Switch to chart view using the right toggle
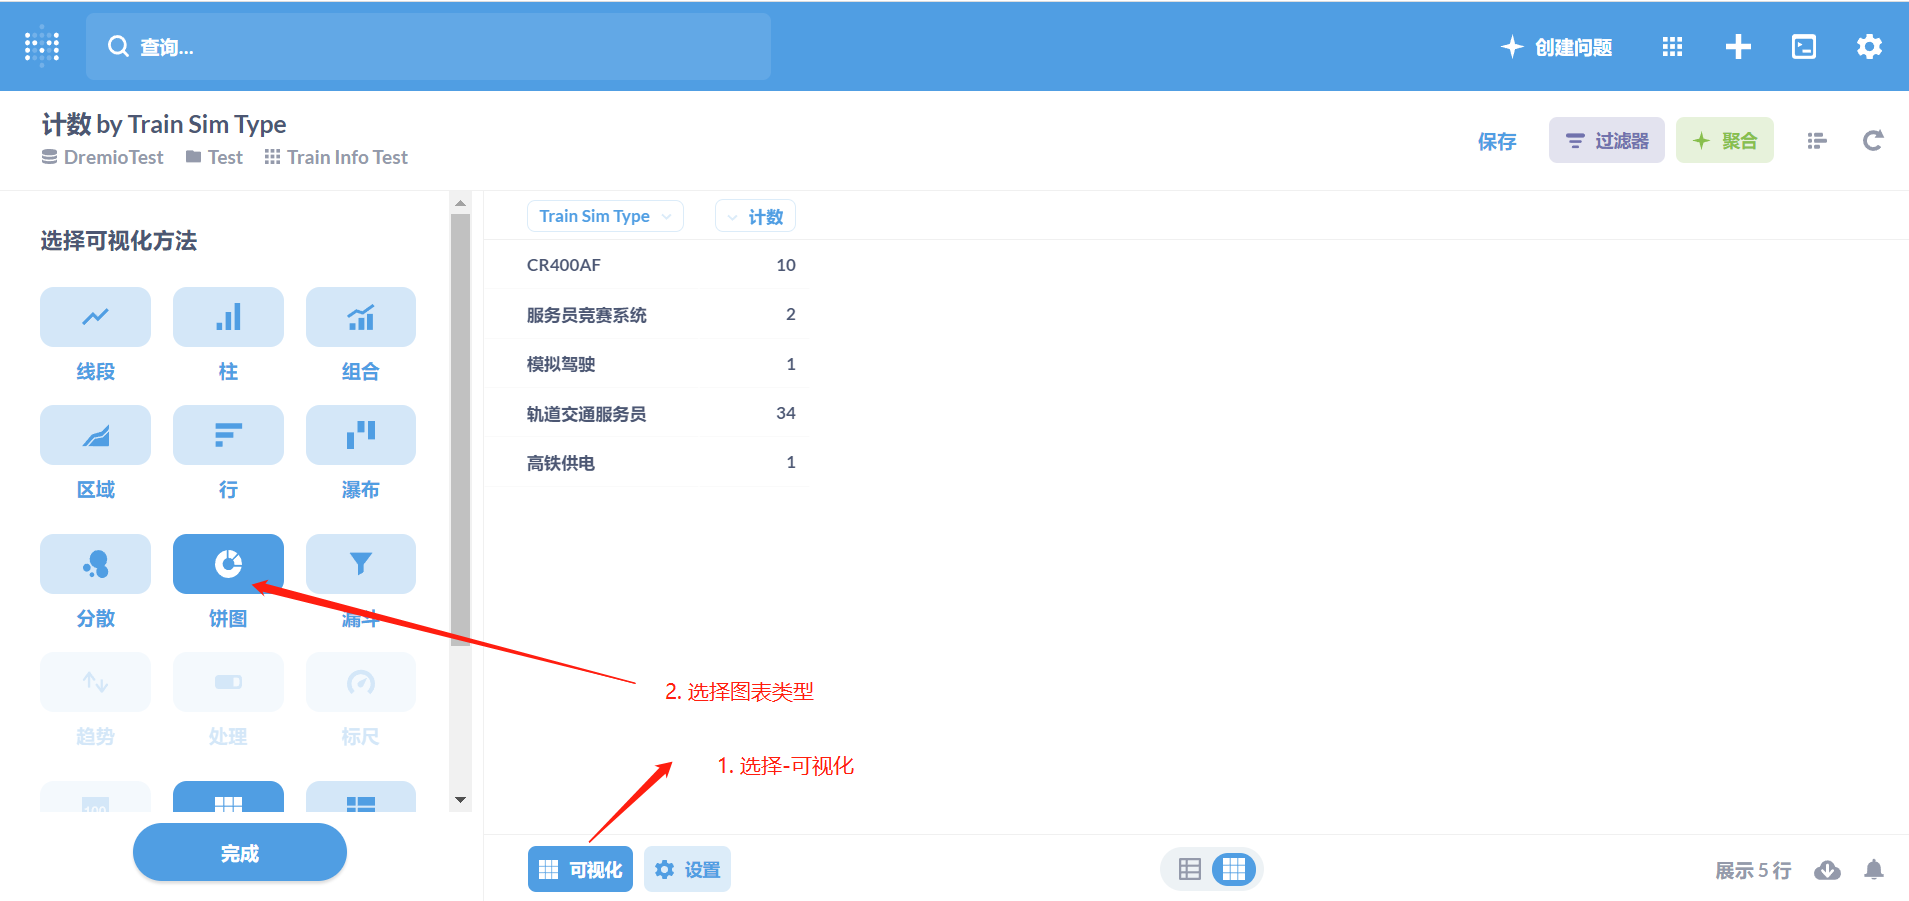Viewport: 1909px width, 901px height. pyautogui.click(x=1234, y=869)
